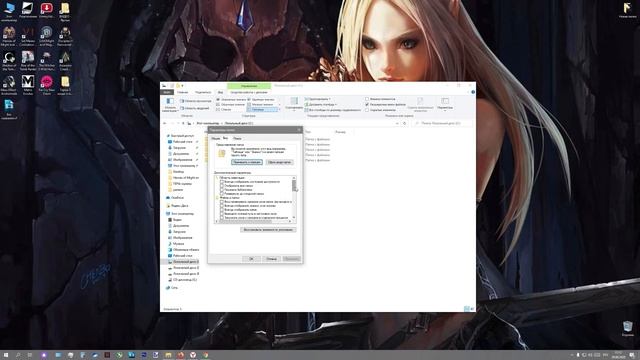Select the Shadow of the Tomb Raider desktop icon
This screenshot has height=360, width=640.
9,60
